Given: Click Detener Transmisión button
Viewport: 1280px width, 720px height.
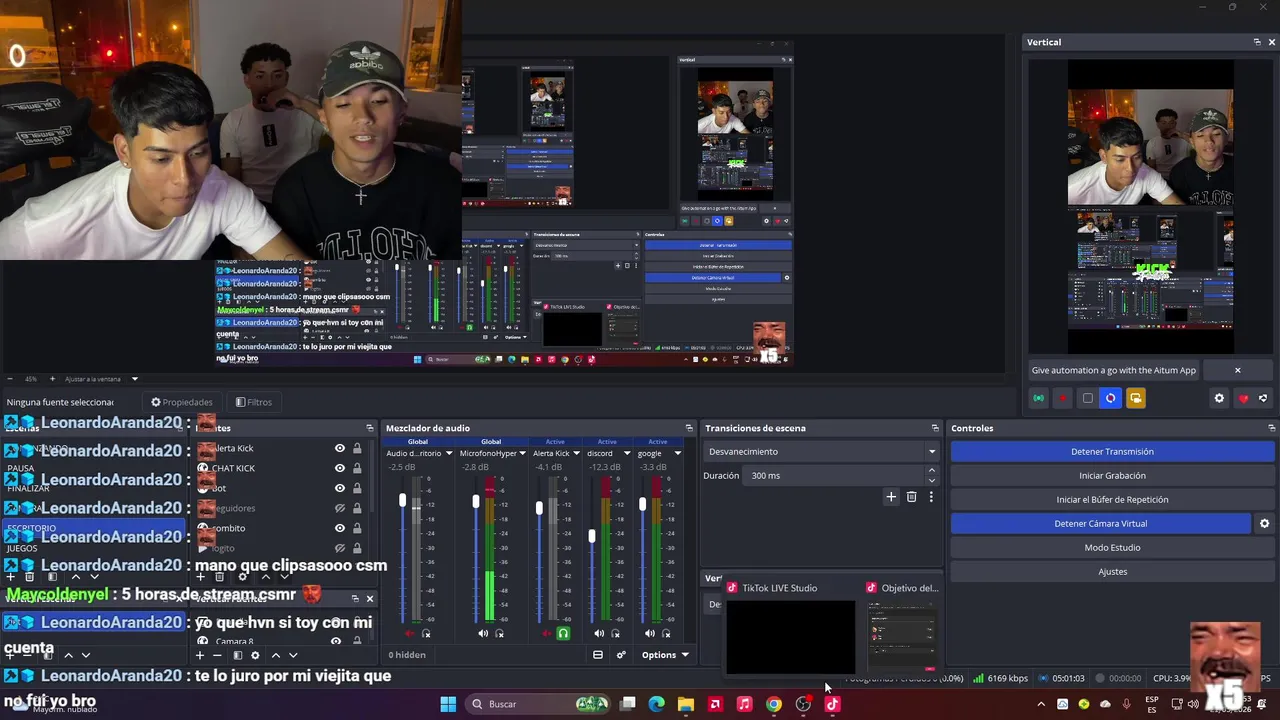Looking at the screenshot, I should [x=1112, y=451].
